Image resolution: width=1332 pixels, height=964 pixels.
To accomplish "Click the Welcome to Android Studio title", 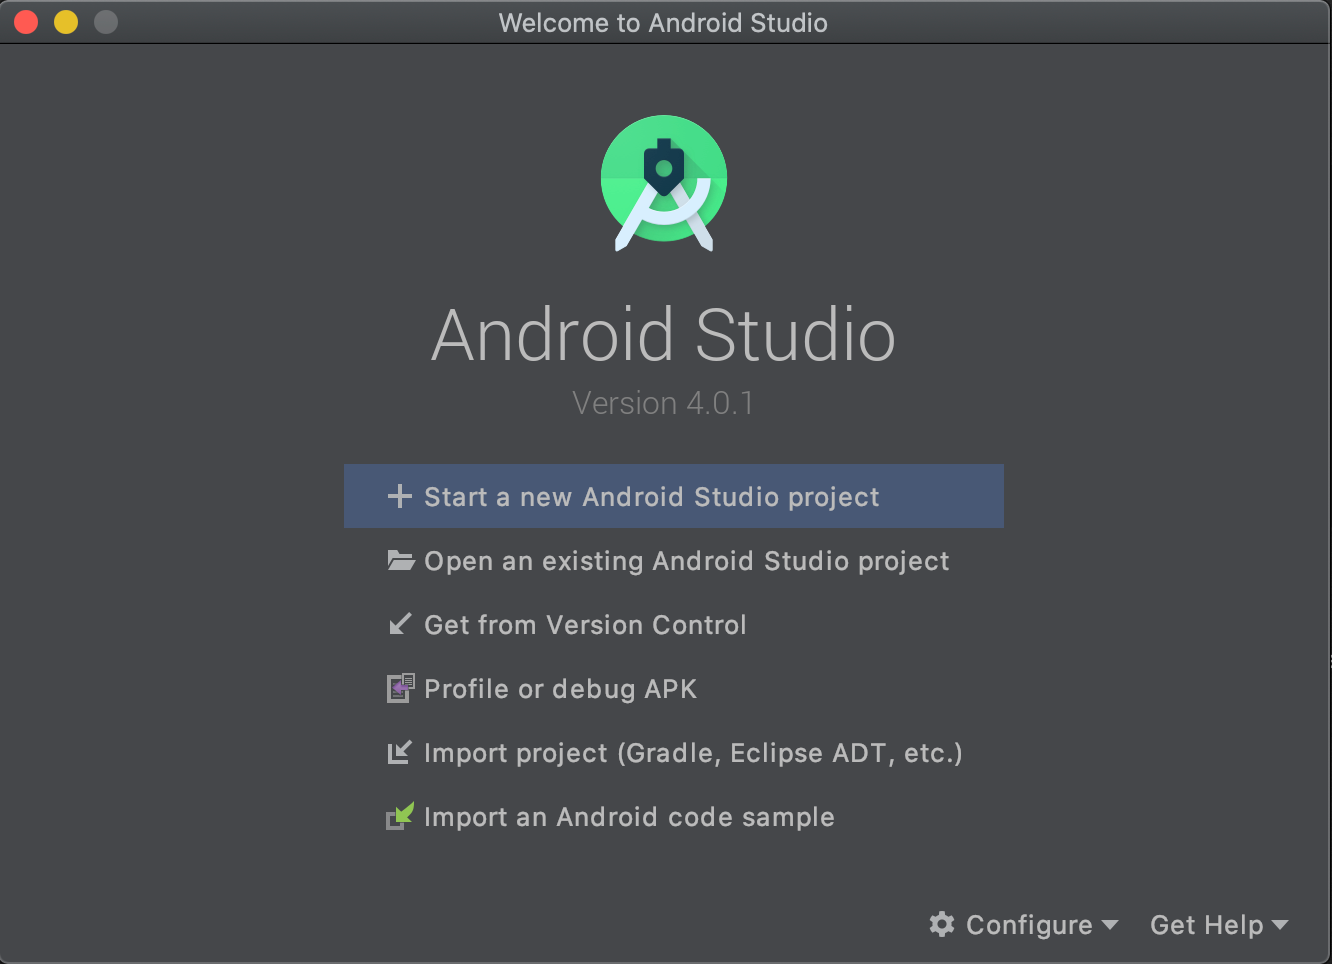I will point(663,22).
